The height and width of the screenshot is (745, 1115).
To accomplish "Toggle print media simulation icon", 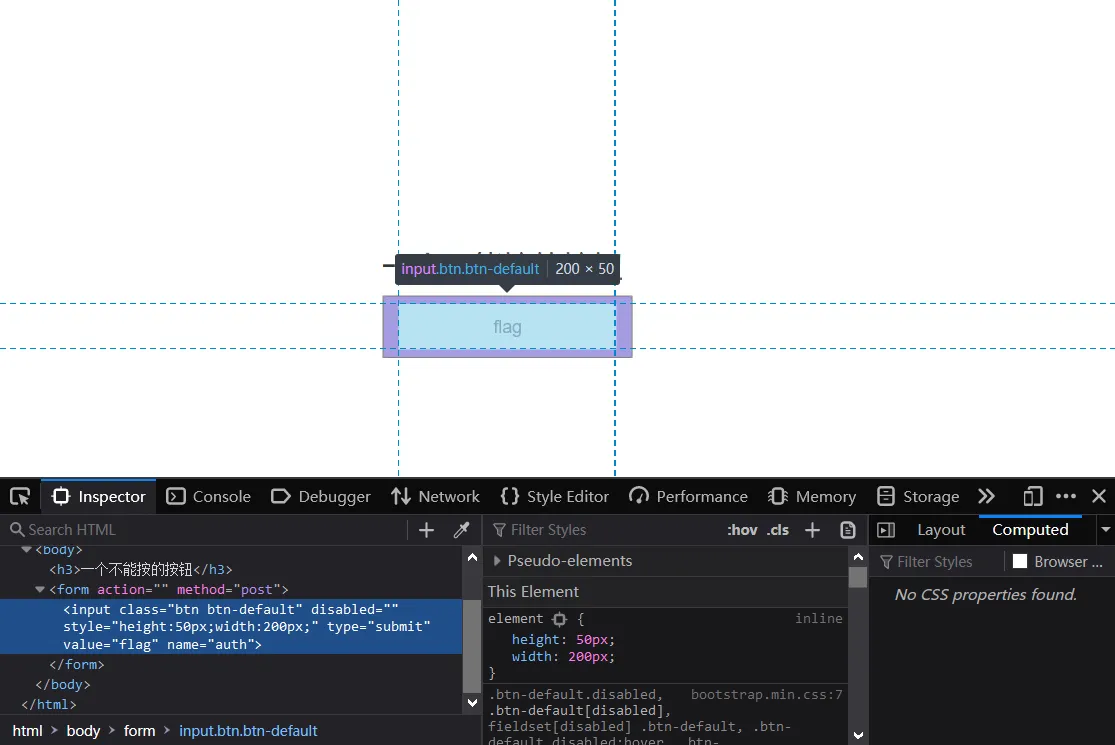I will (x=848, y=530).
